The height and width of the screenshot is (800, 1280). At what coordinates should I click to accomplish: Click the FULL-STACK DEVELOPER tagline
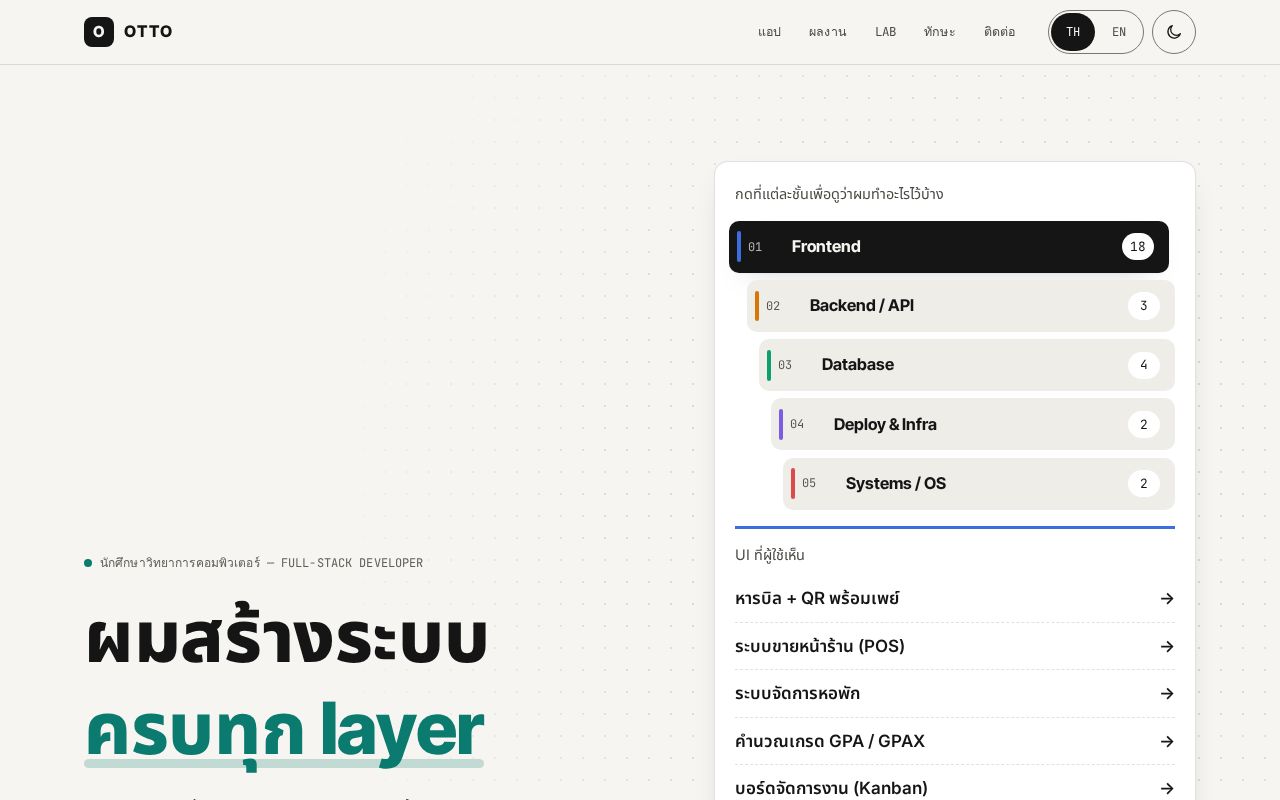click(352, 563)
